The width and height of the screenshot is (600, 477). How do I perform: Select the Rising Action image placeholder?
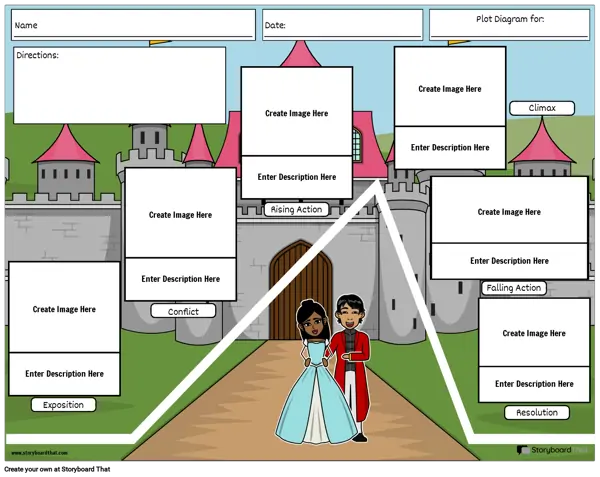(296, 112)
